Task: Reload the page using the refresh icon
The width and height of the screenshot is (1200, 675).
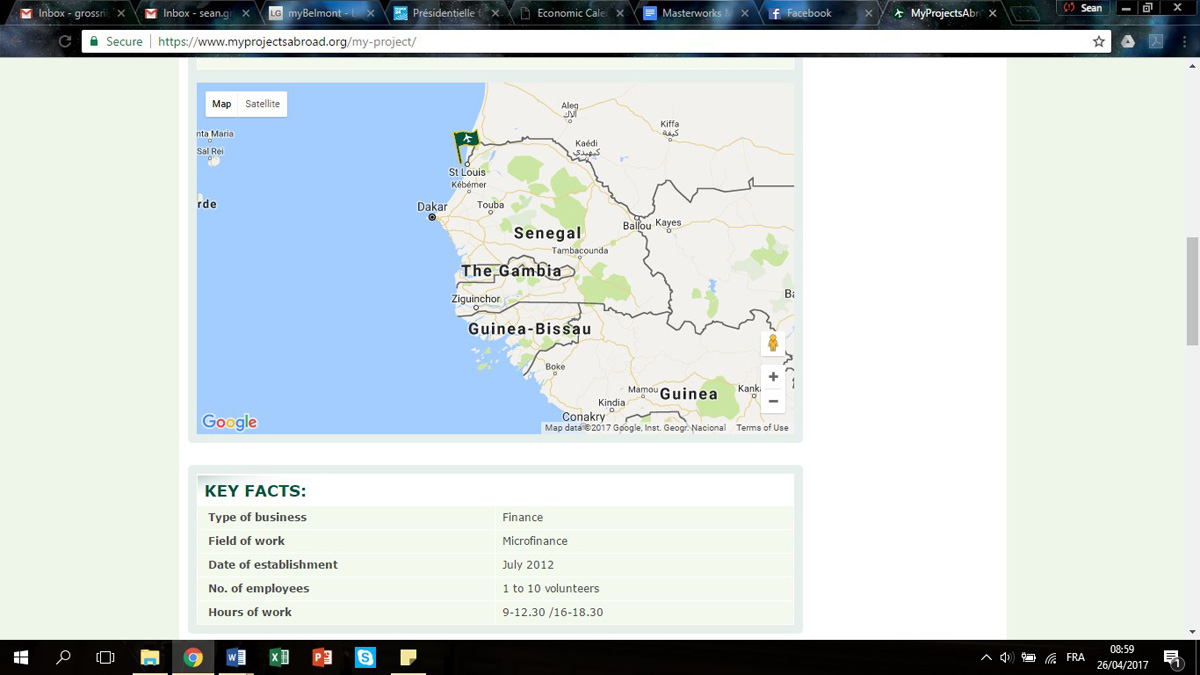Action: coord(65,42)
